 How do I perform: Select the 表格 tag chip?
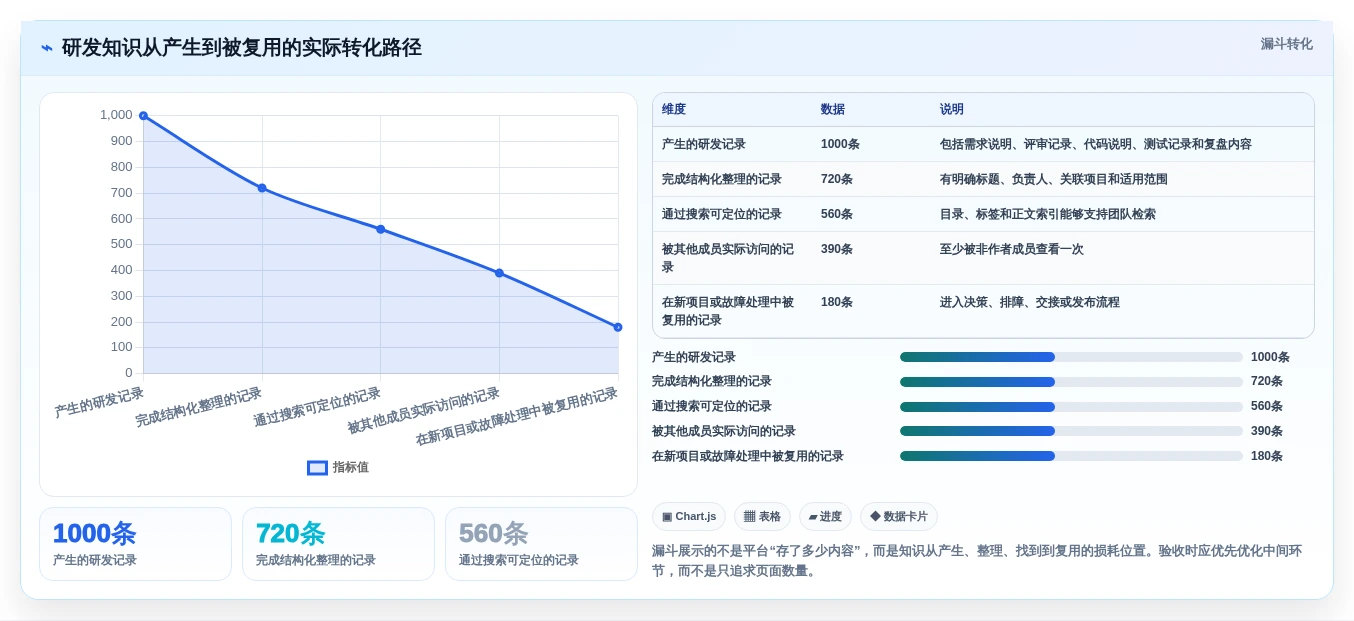[x=762, y=517]
